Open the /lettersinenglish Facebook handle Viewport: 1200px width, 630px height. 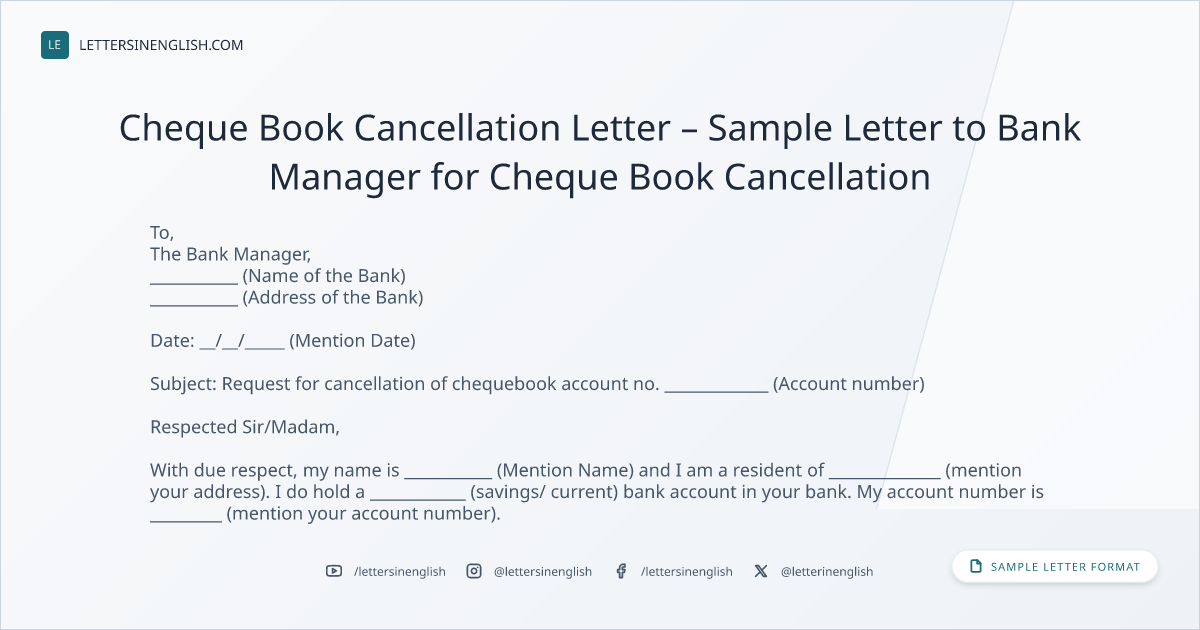(687, 571)
